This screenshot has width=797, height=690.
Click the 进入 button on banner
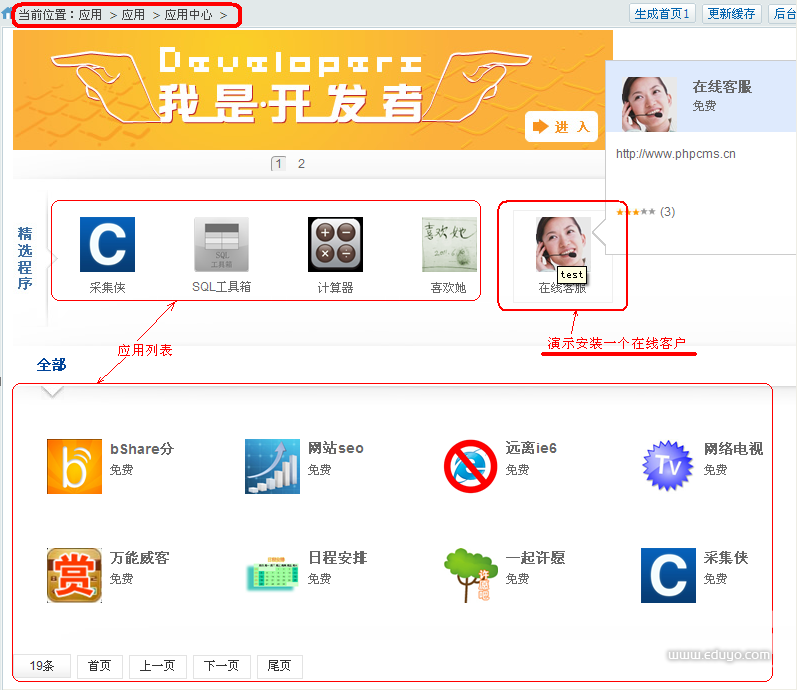tap(561, 126)
